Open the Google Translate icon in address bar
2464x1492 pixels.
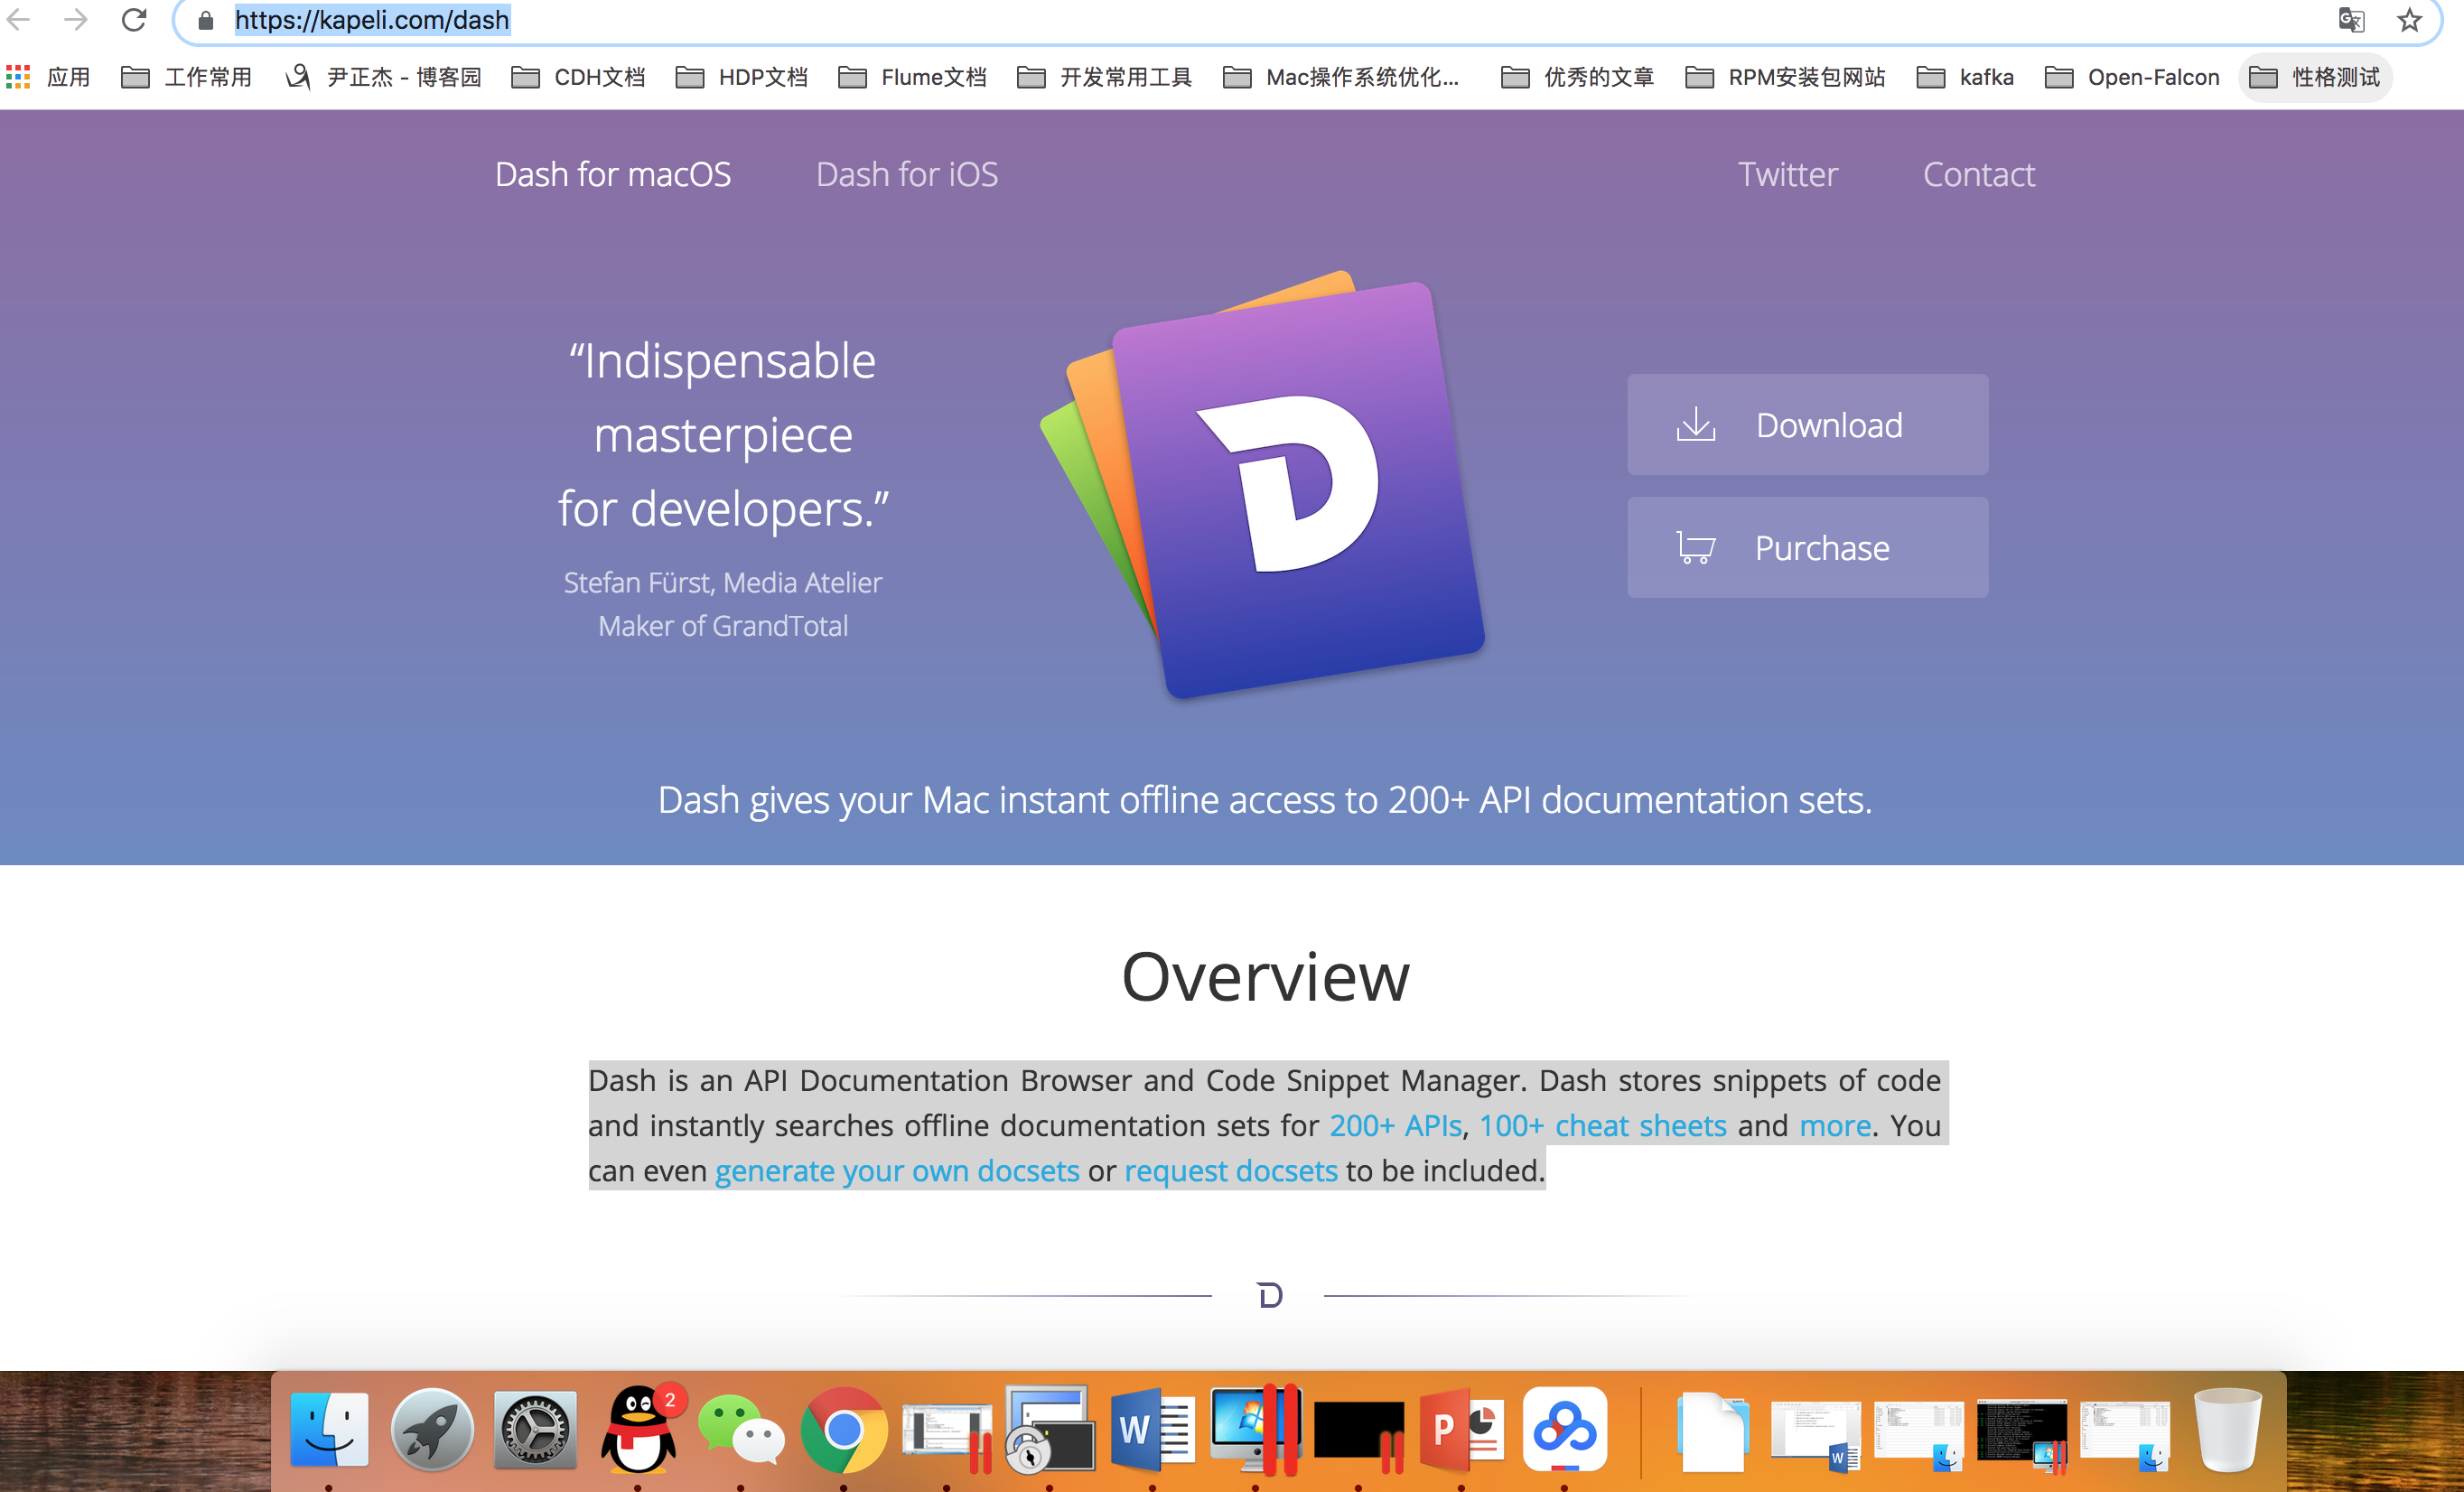pos(2351,20)
